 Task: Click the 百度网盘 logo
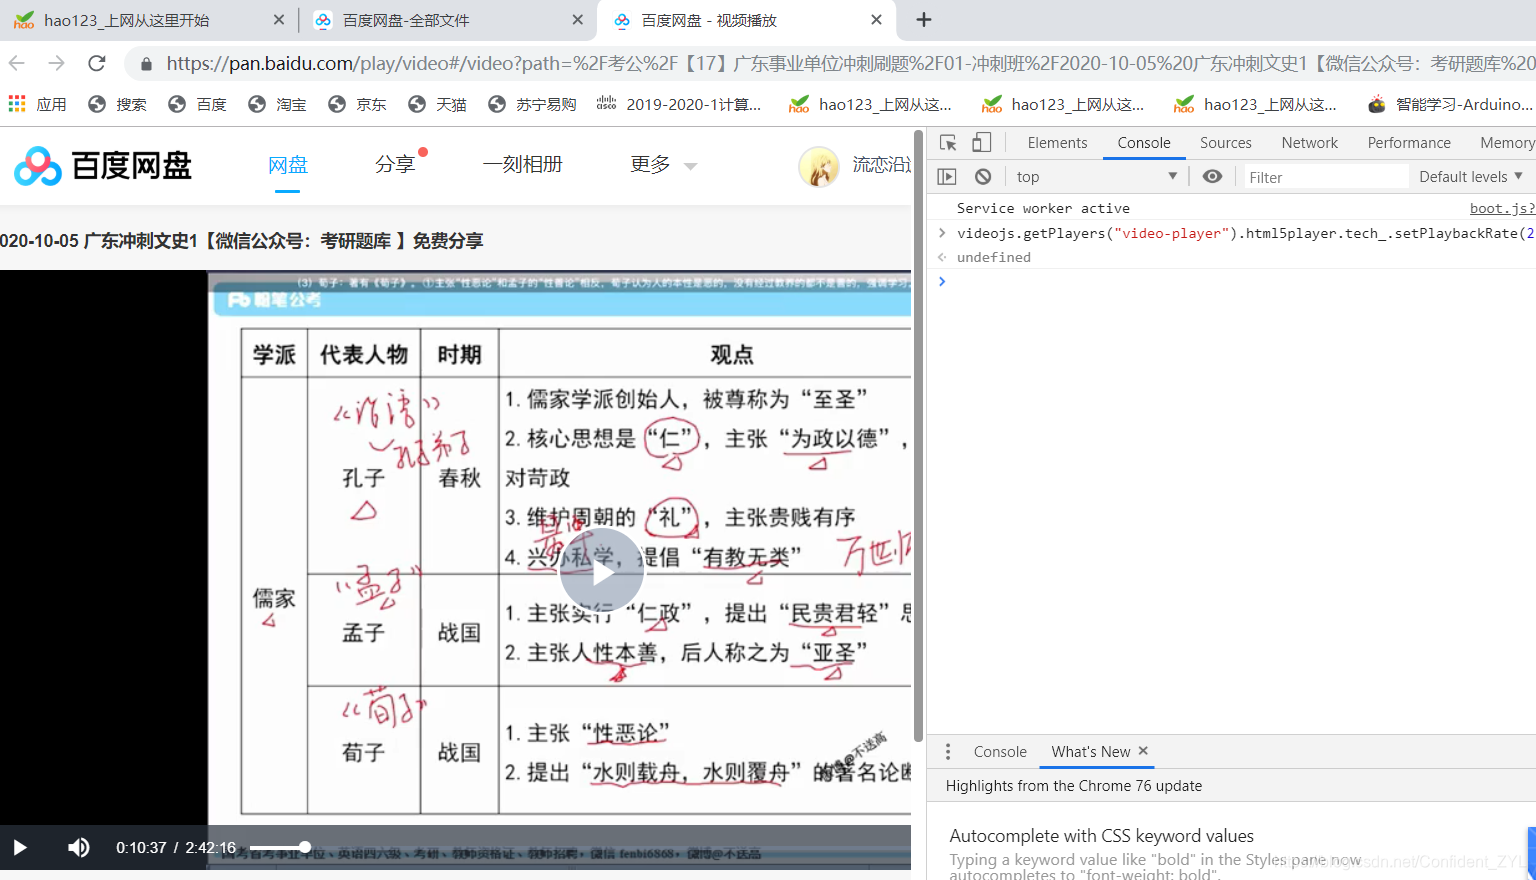click(x=103, y=166)
